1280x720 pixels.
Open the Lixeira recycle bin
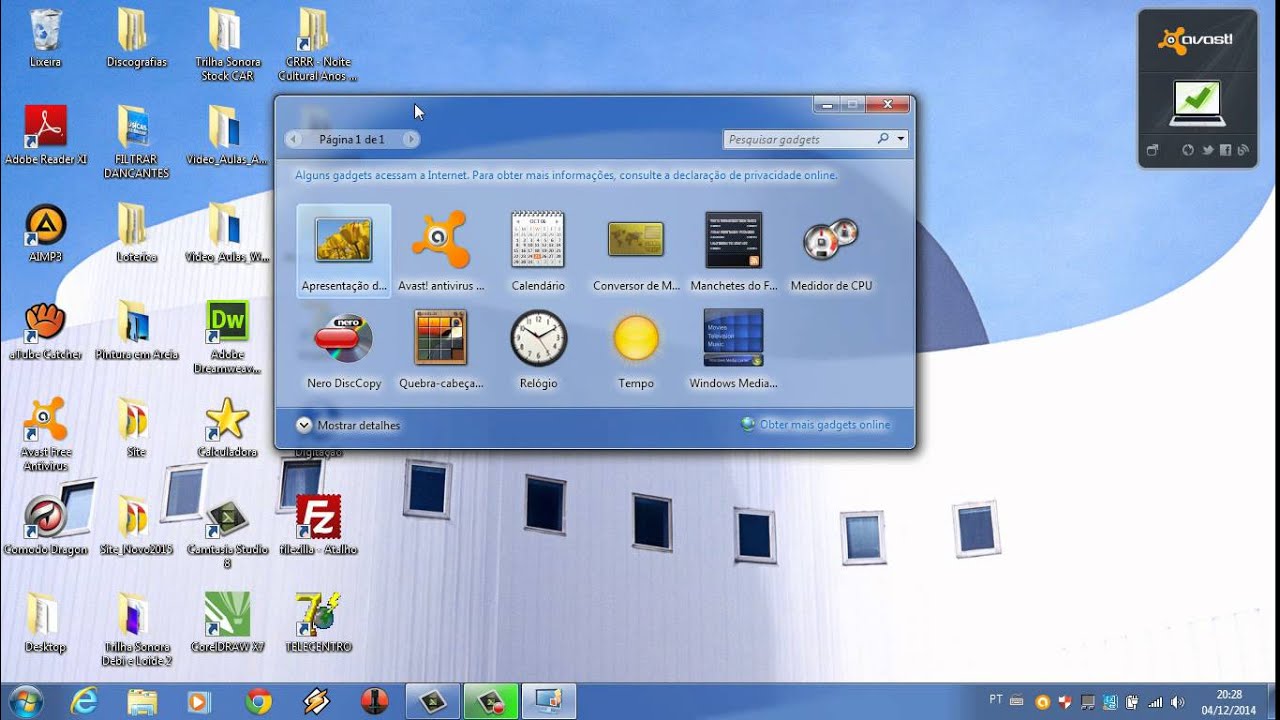click(x=45, y=38)
